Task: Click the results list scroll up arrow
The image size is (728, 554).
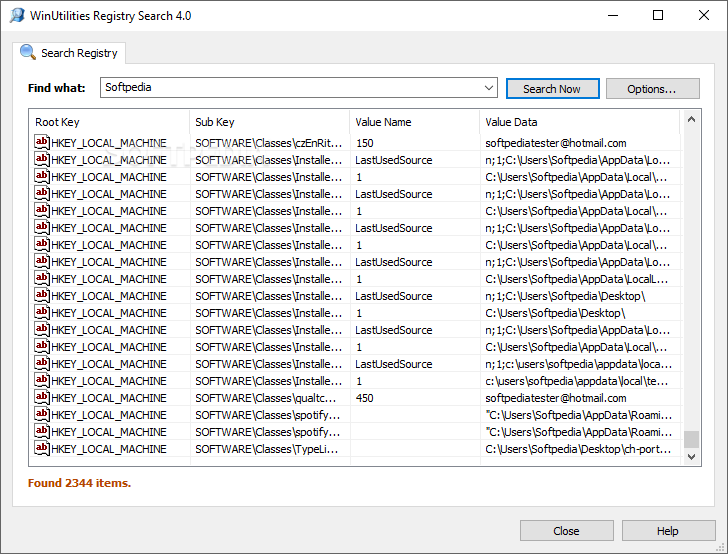Action: tap(691, 120)
